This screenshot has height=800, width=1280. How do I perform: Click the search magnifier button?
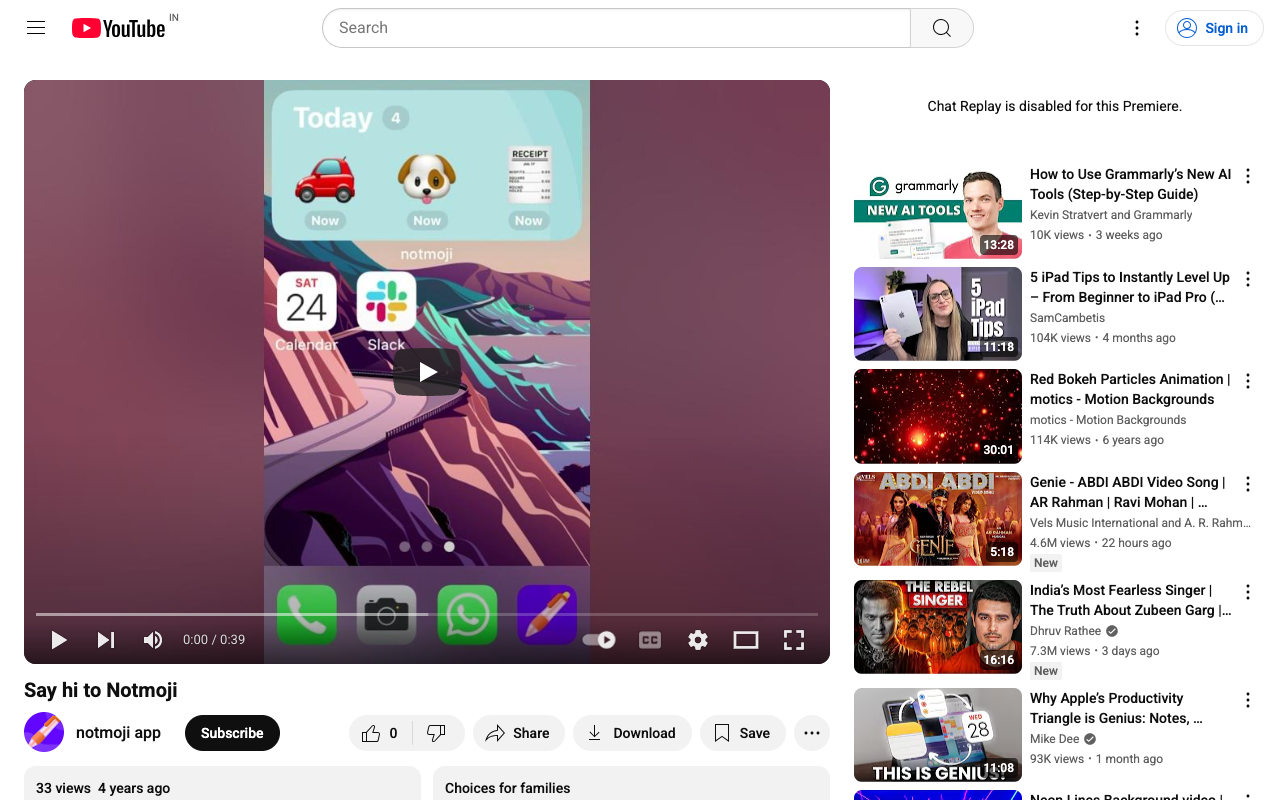tap(941, 28)
